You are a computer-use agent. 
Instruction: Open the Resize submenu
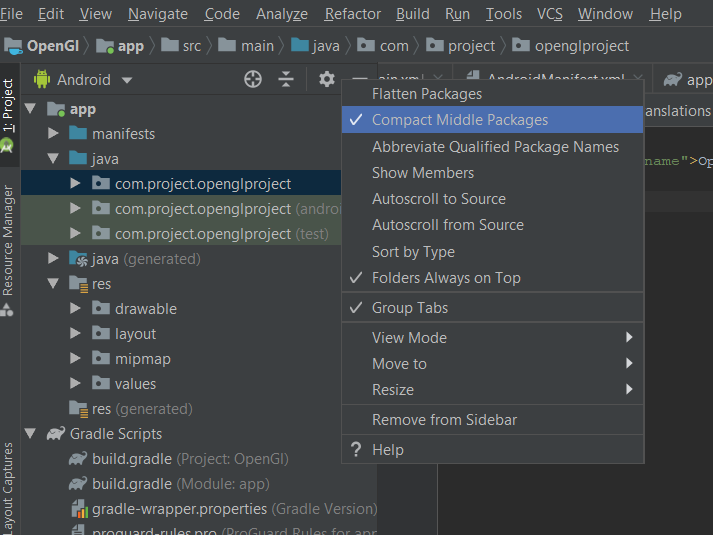pyautogui.click(x=492, y=390)
